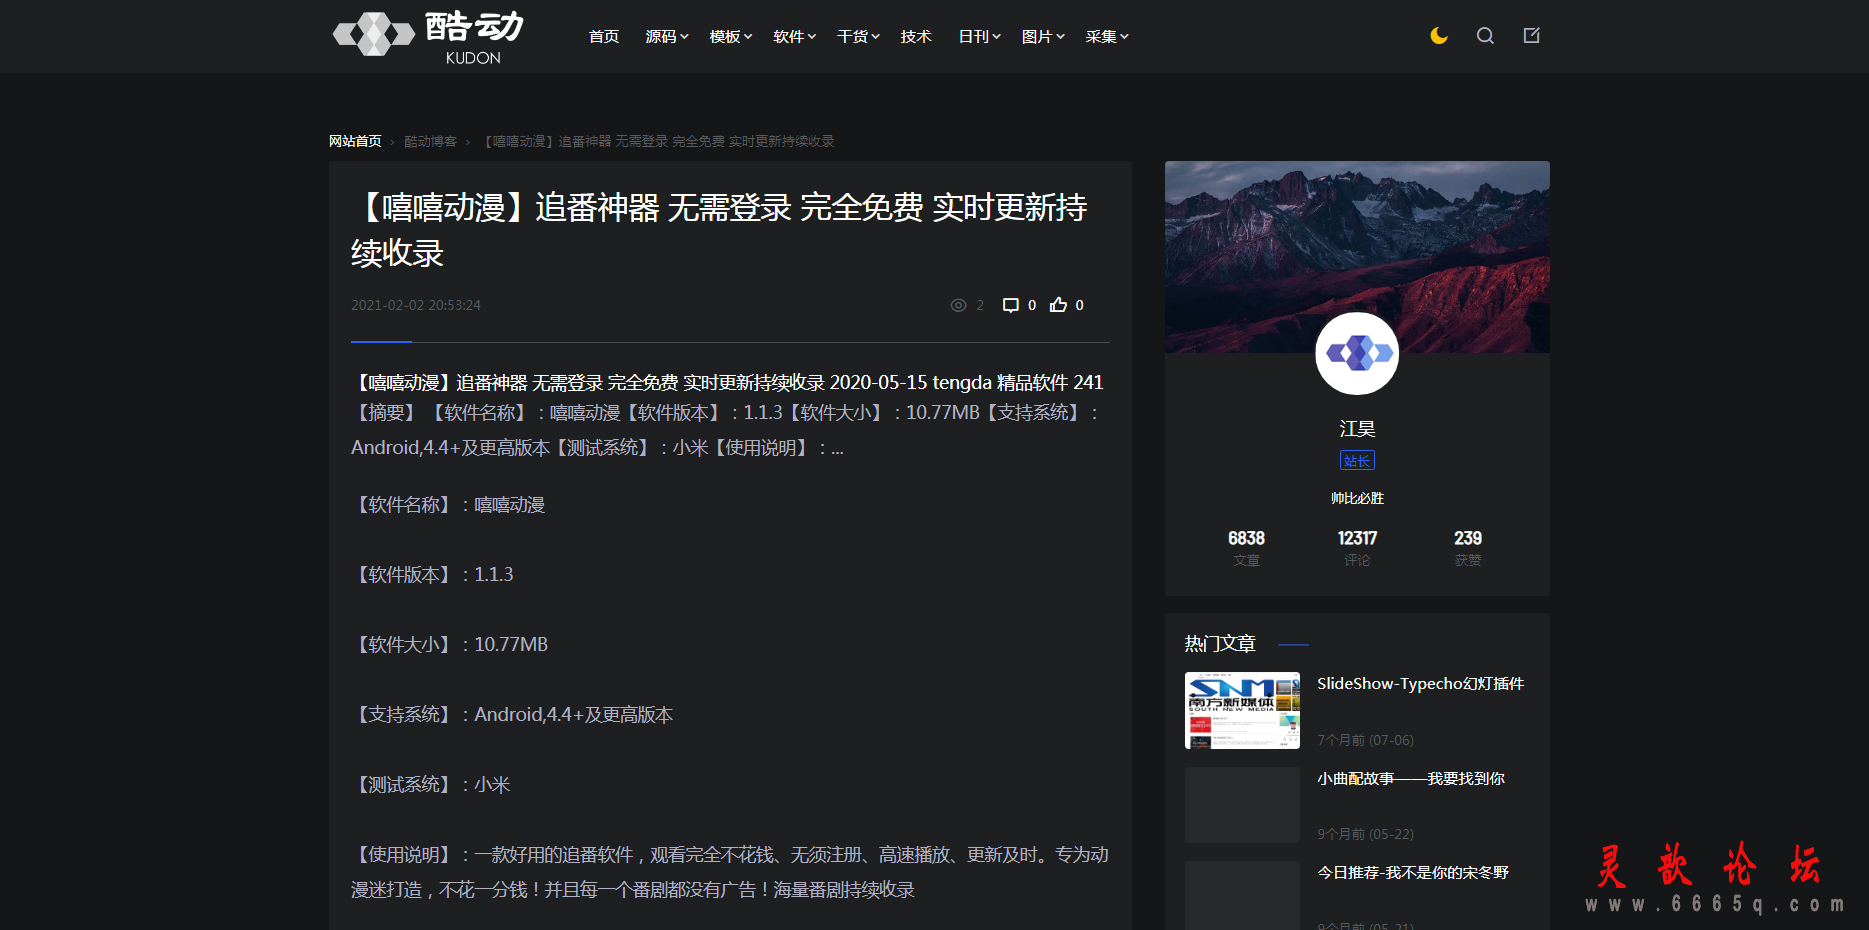Like the article with thumbs-up icon

coord(1058,305)
